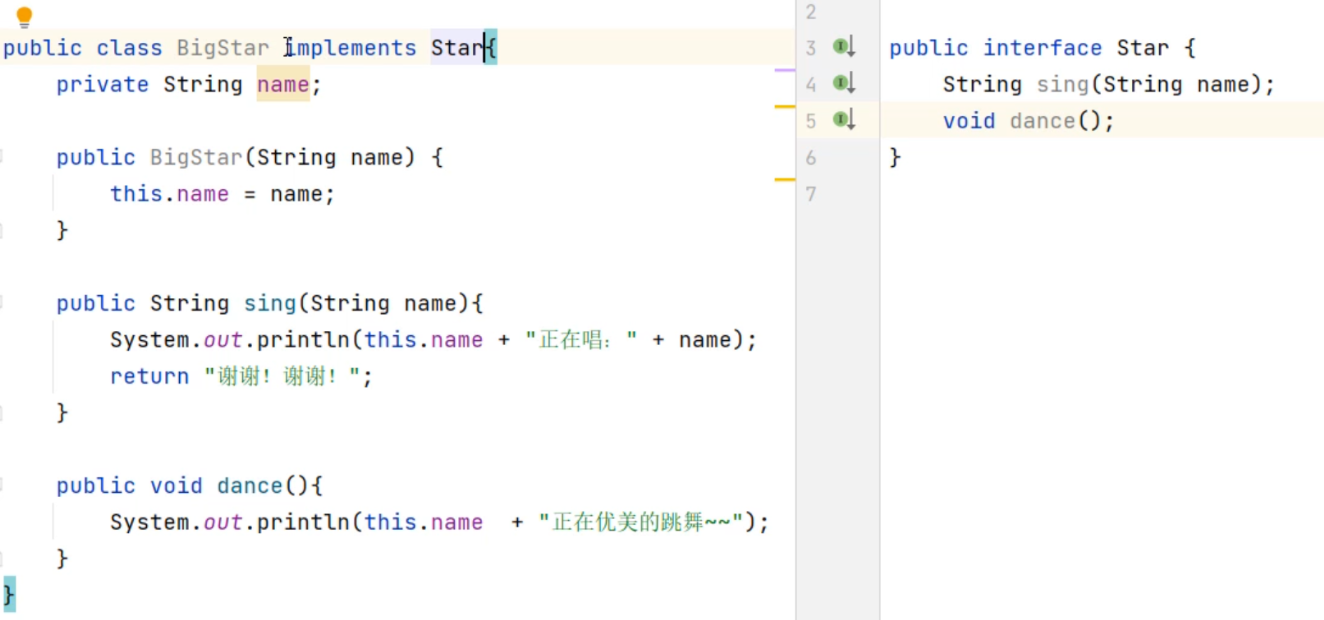The height and width of the screenshot is (620, 1324).
Task: Click 'println' inside the dance method
Action: [x=303, y=522]
